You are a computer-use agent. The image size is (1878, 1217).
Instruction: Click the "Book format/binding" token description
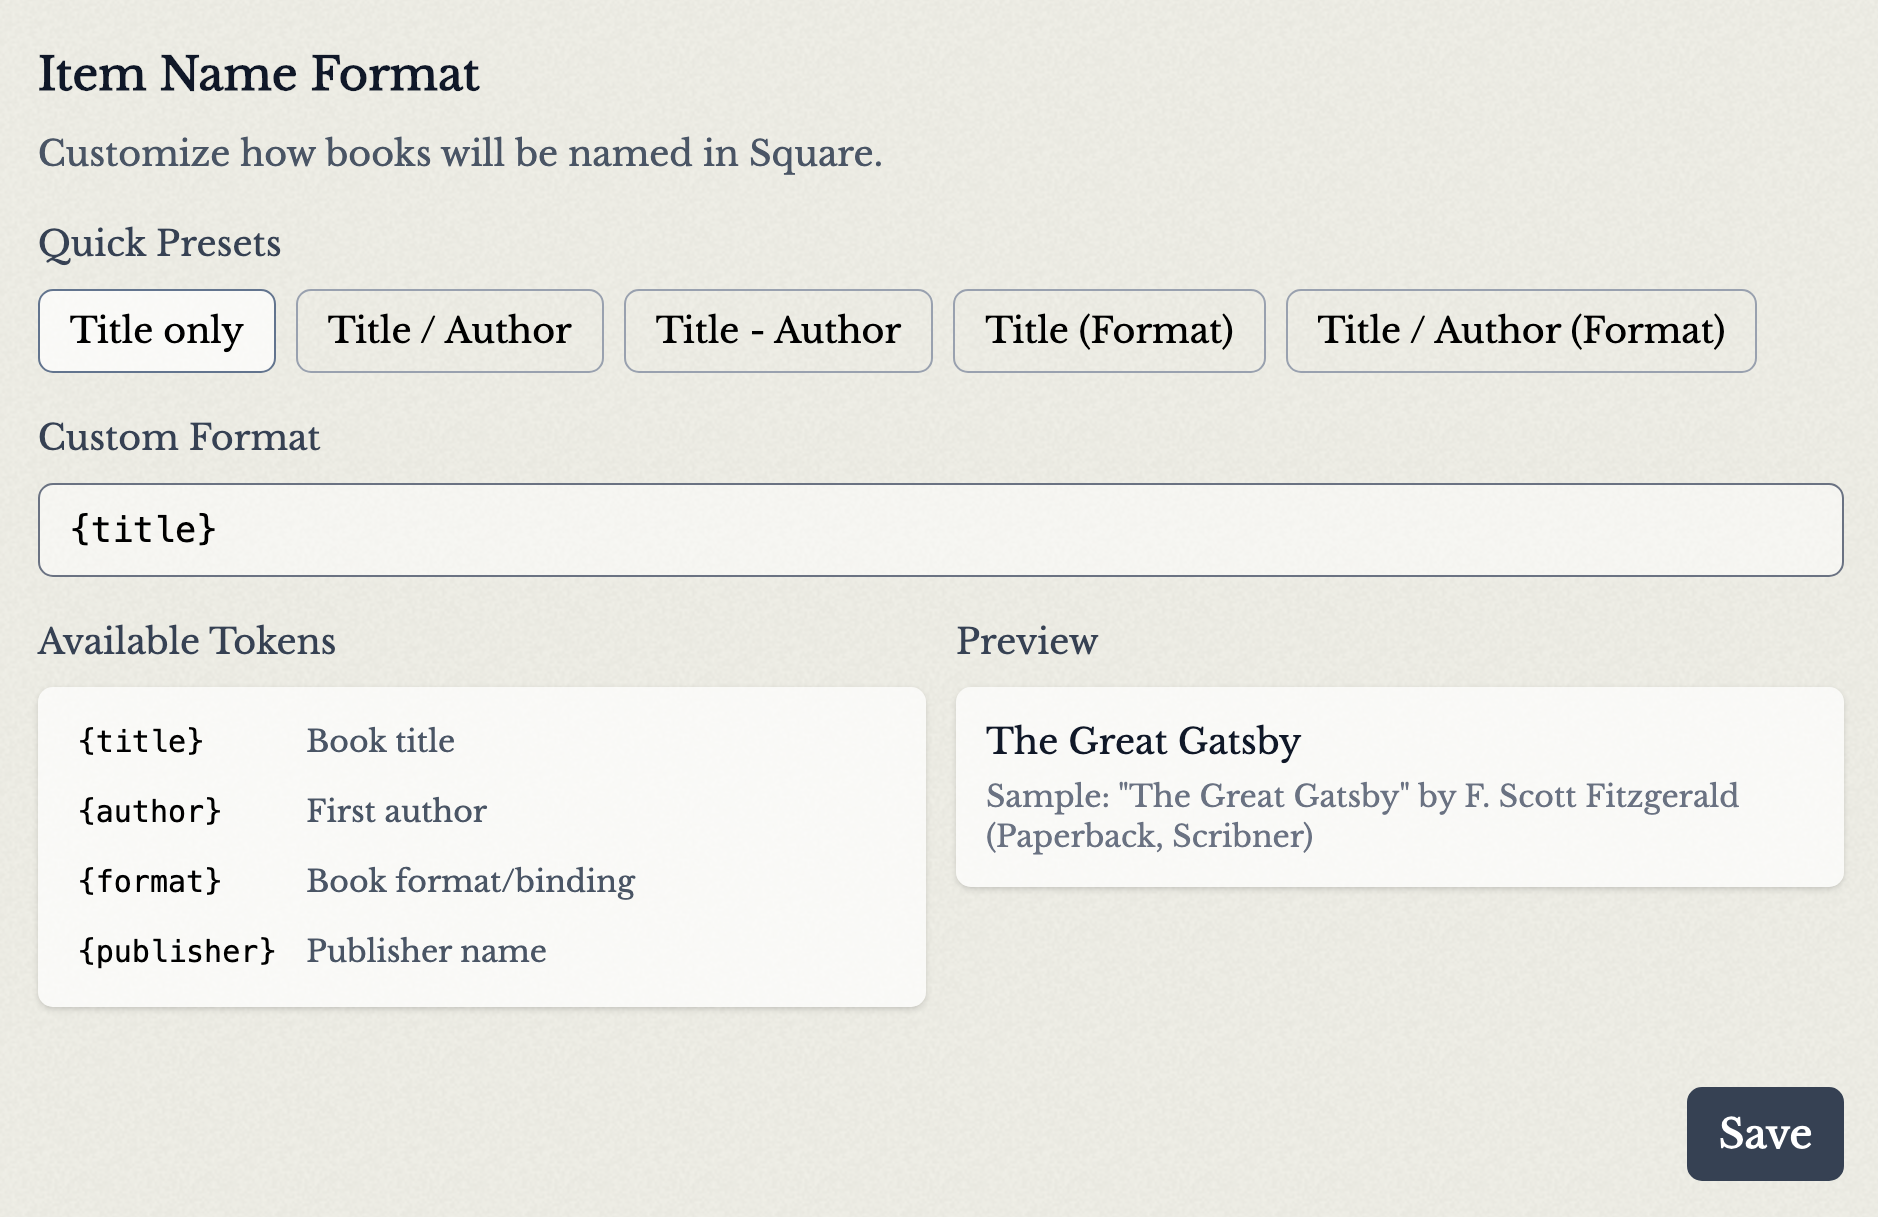470,881
